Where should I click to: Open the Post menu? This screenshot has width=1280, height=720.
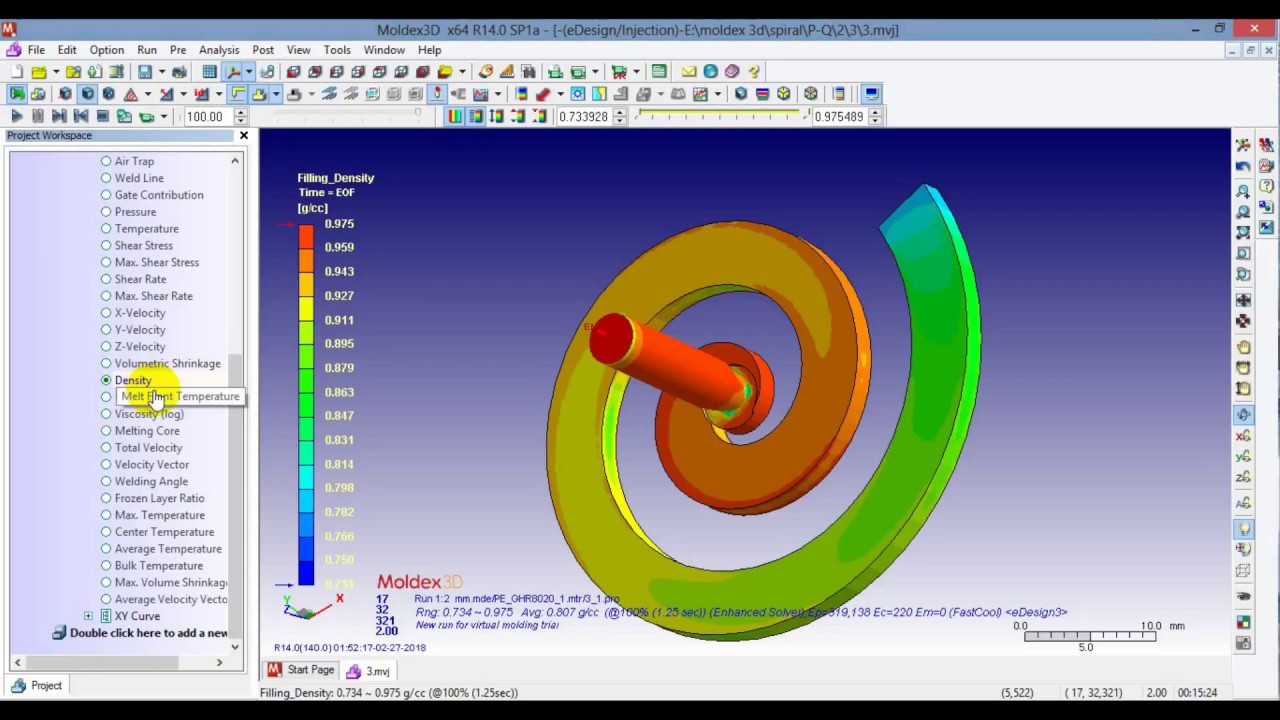(x=263, y=50)
